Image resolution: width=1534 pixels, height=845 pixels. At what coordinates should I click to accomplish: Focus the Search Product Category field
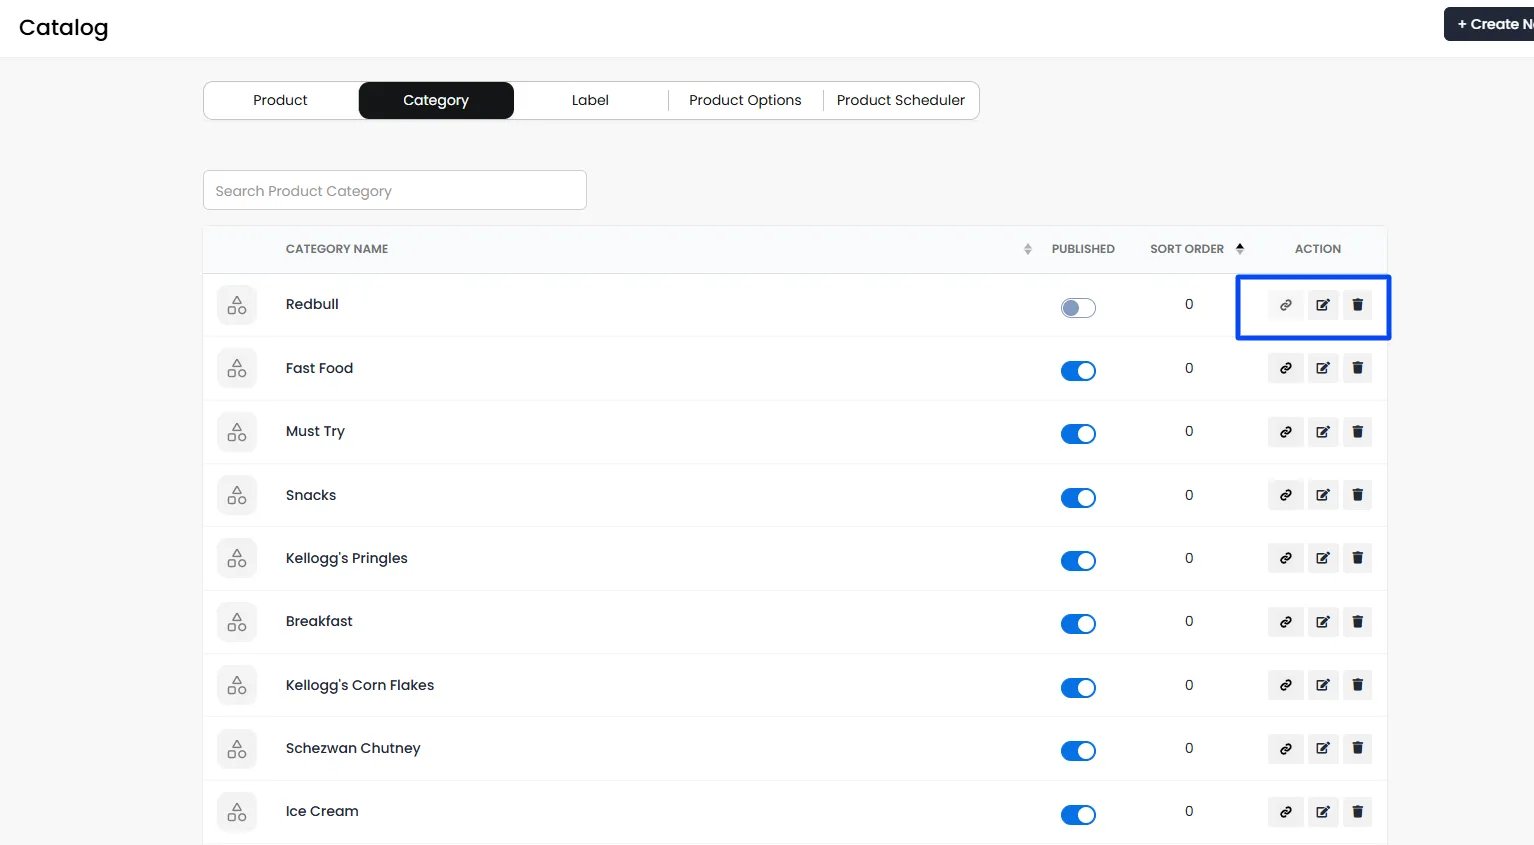395,190
